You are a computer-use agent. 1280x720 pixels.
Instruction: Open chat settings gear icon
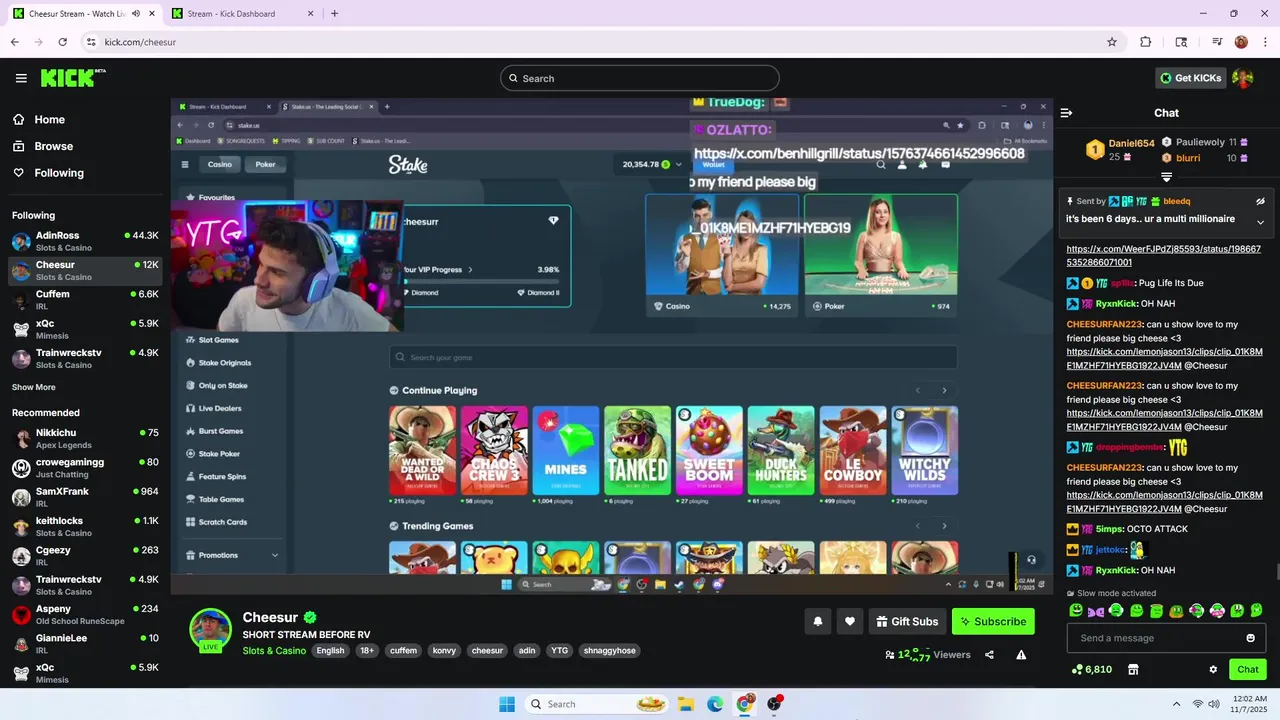[1213, 670]
